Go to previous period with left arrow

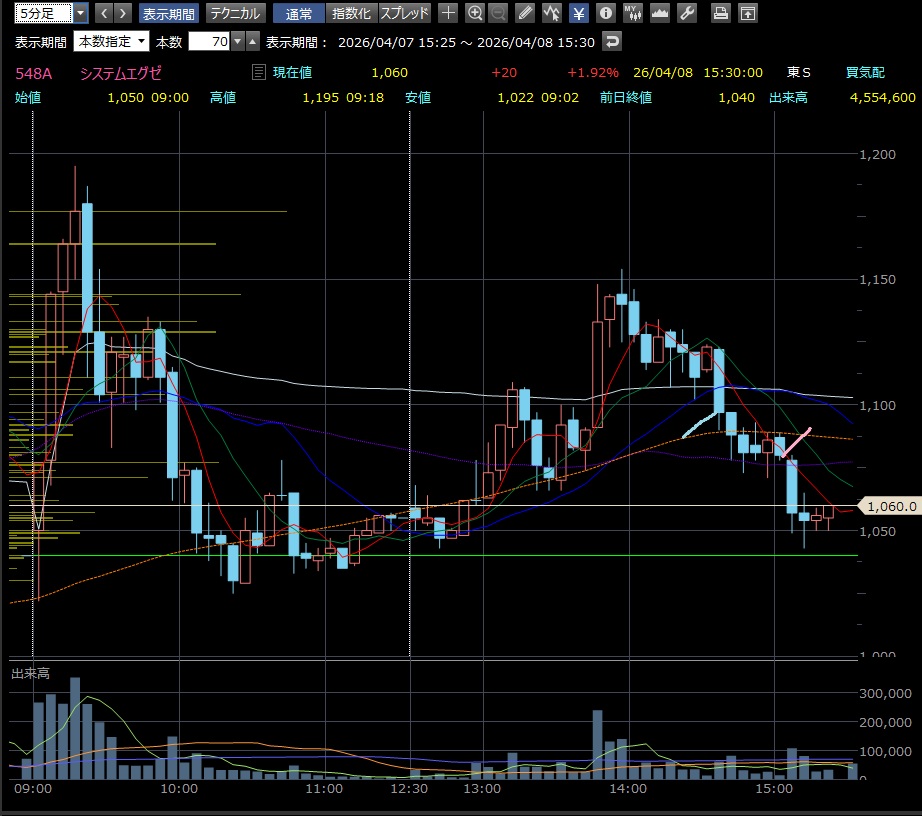[x=102, y=13]
